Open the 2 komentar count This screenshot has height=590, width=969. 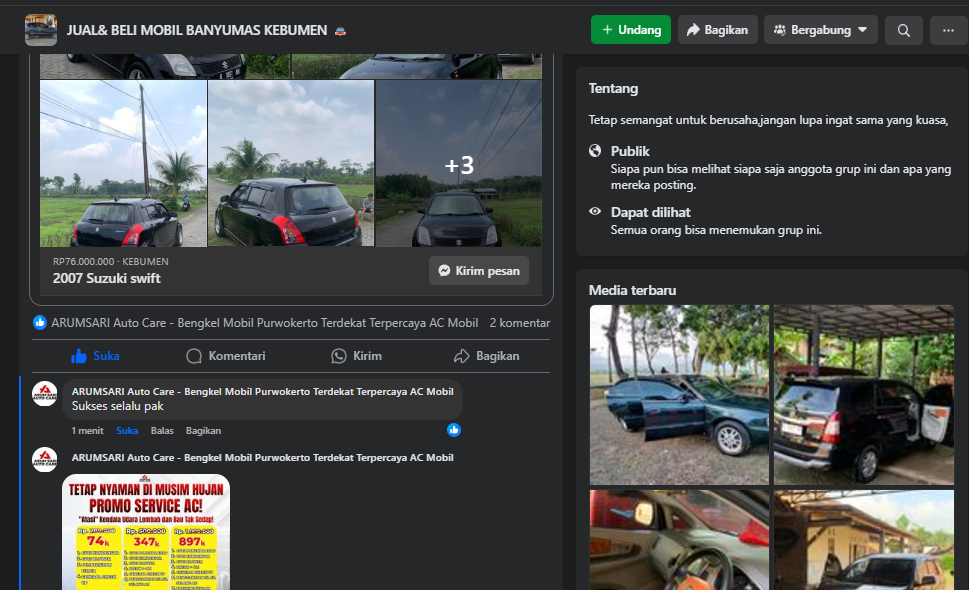[x=520, y=322]
